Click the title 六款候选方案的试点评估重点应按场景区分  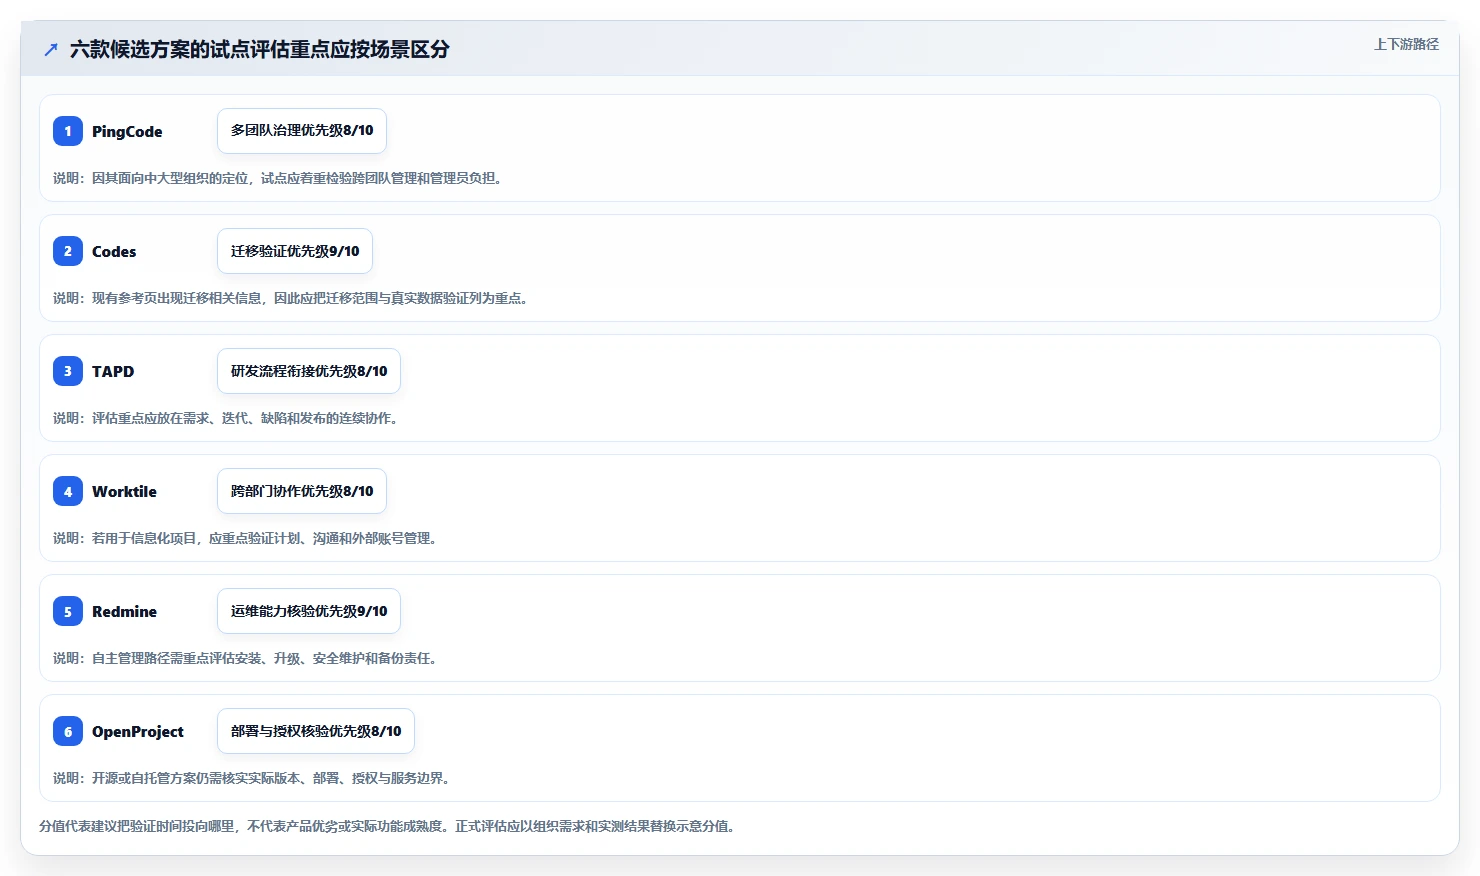coord(260,49)
